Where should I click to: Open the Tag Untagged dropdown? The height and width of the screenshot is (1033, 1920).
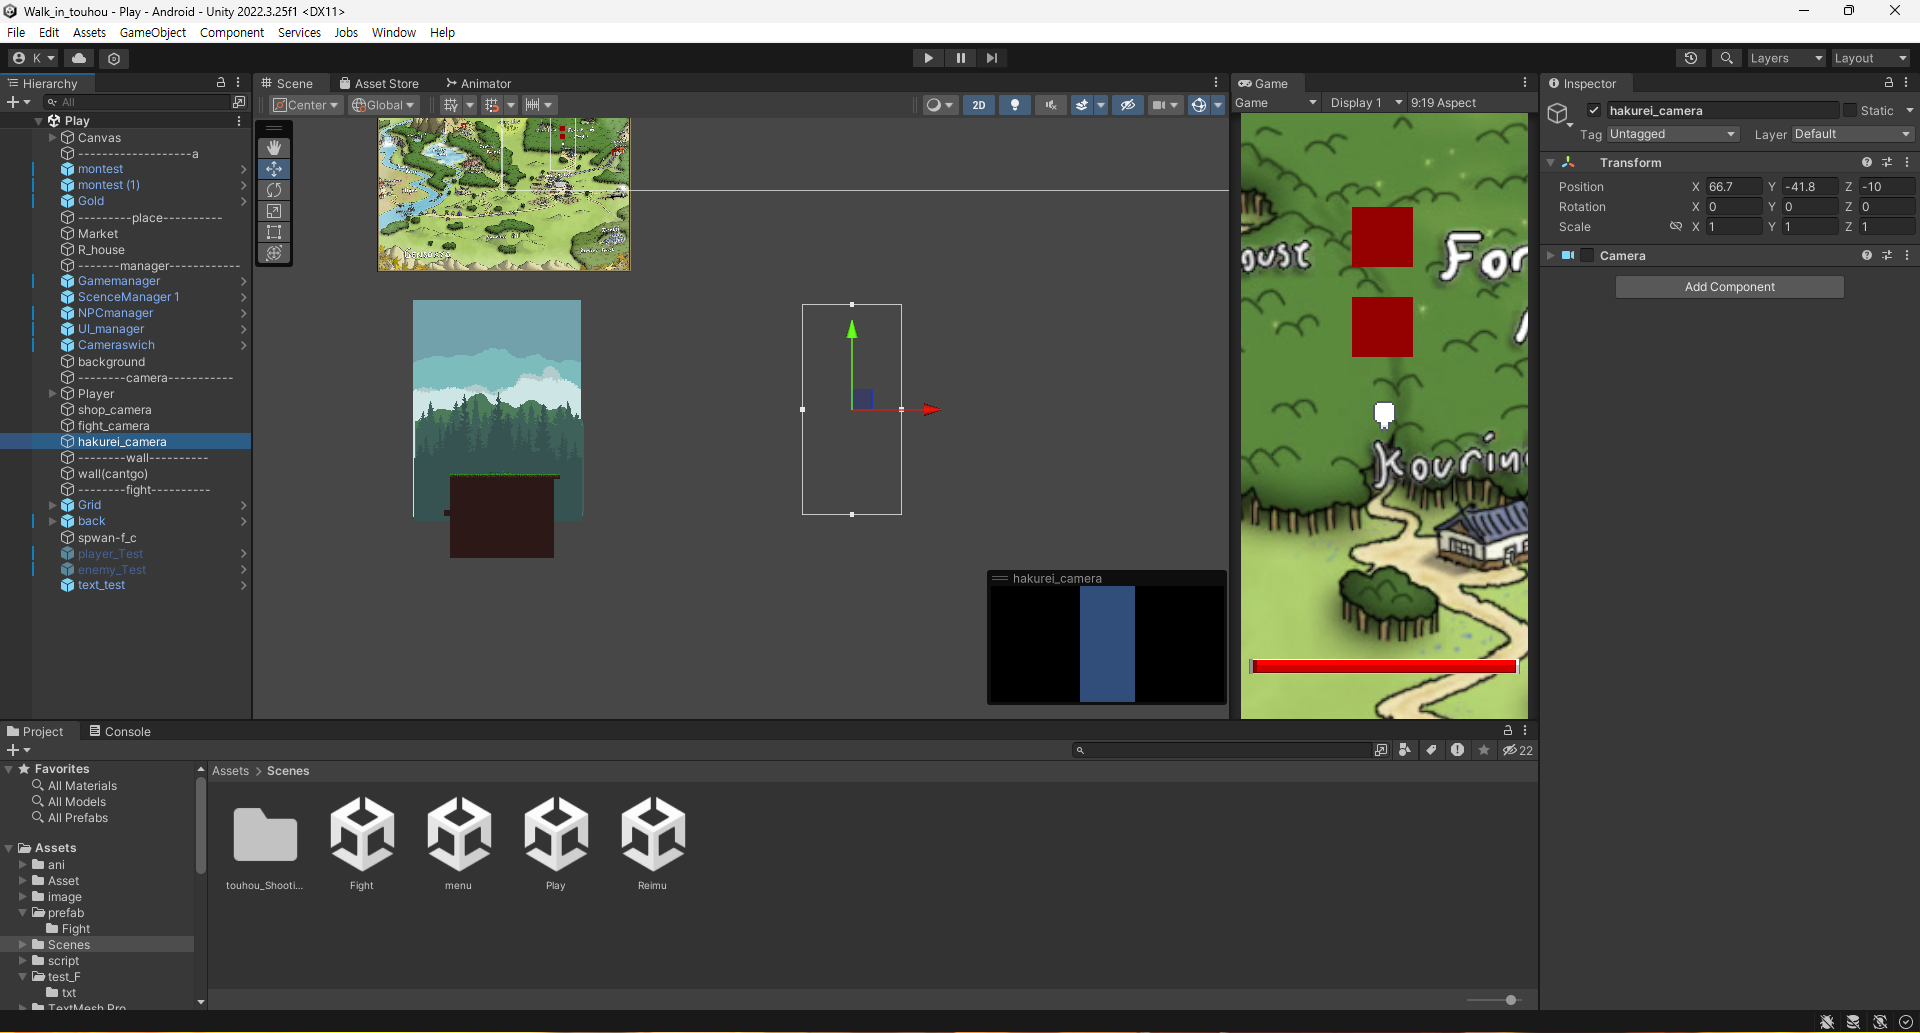pyautogui.click(x=1673, y=134)
